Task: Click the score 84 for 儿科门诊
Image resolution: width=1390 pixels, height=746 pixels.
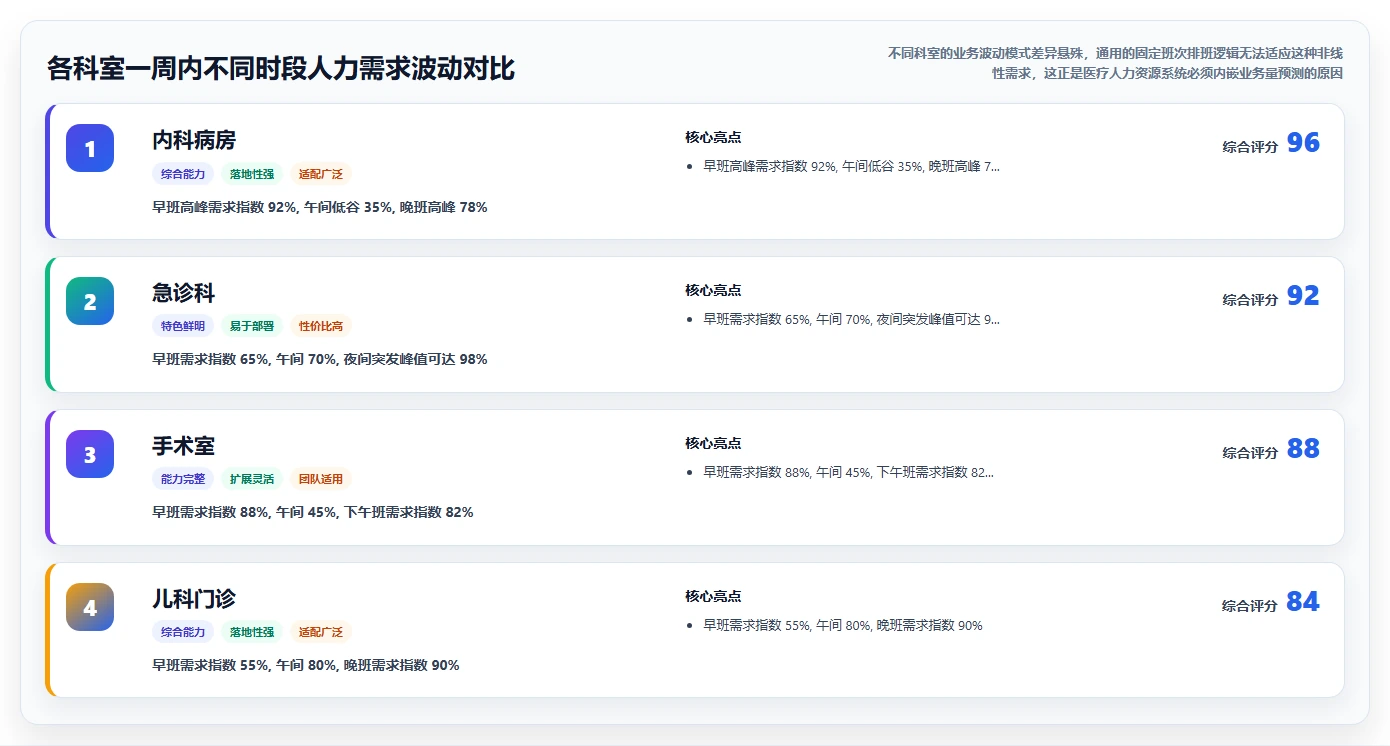Action: coord(1303,602)
